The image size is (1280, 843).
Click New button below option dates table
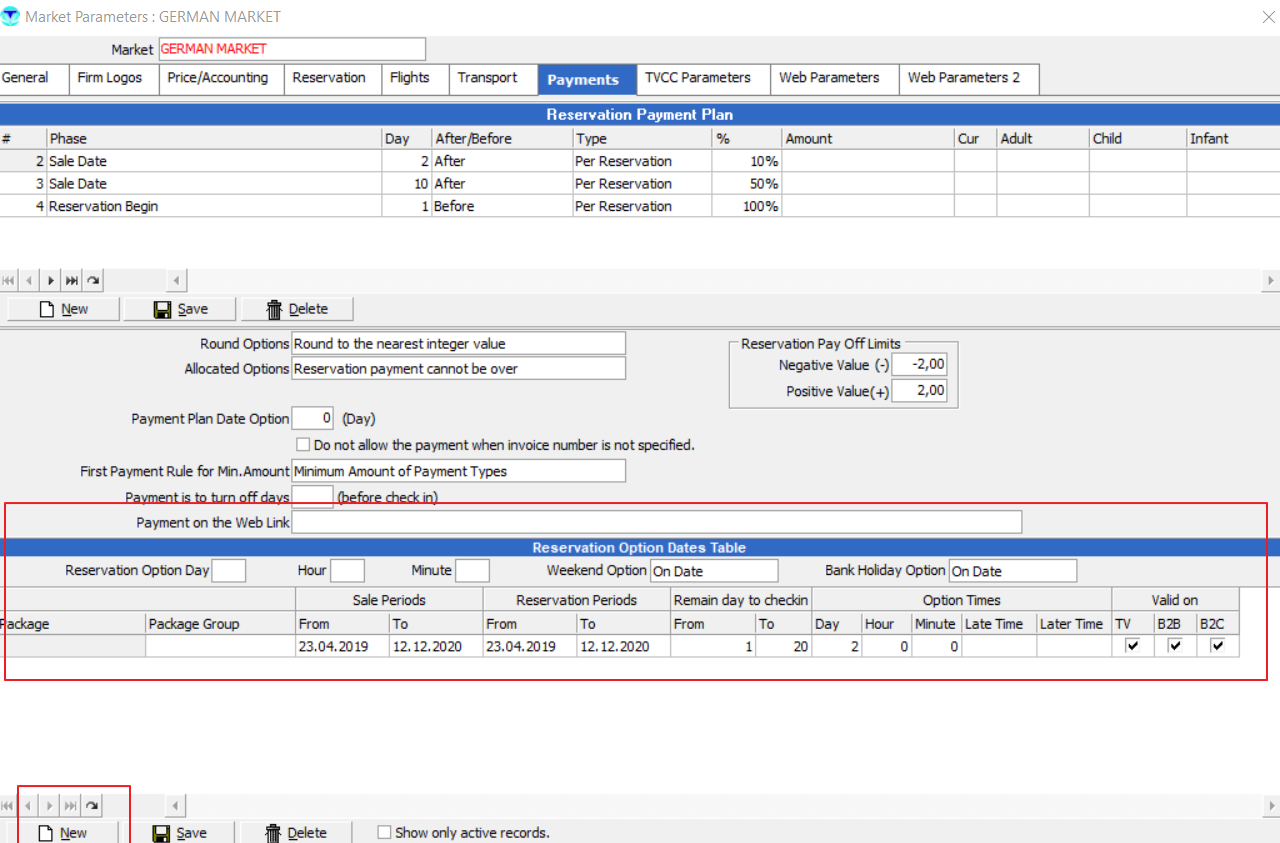pyautogui.click(x=62, y=833)
